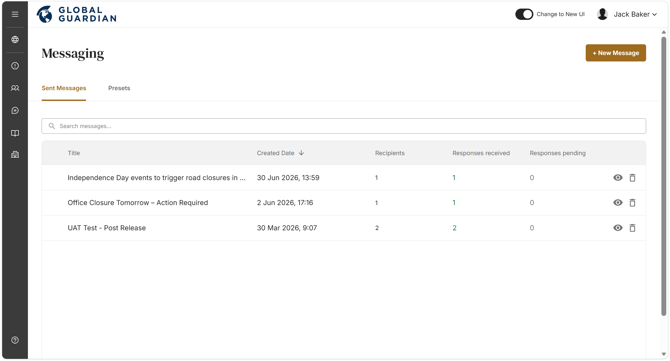View the Office Closure Tomorrow message

point(618,203)
